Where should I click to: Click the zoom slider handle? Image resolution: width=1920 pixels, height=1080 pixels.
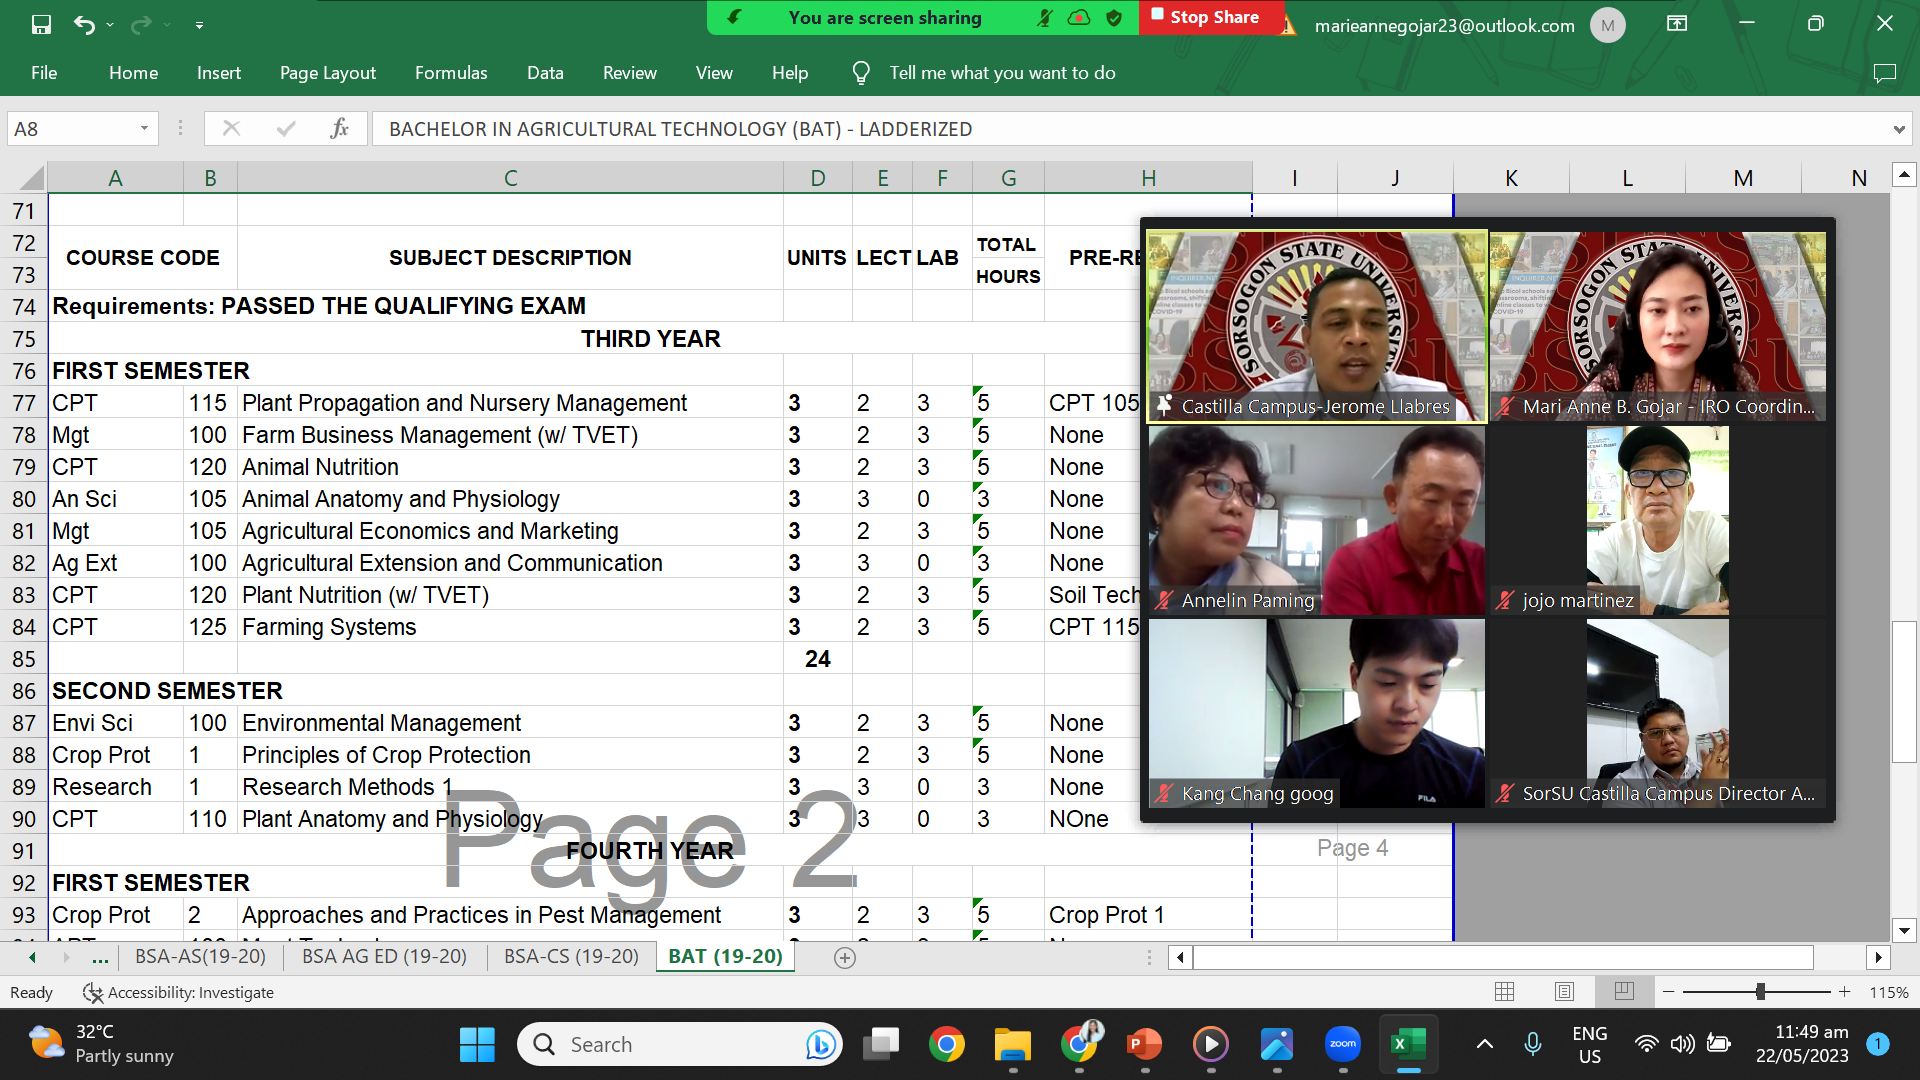coord(1760,992)
